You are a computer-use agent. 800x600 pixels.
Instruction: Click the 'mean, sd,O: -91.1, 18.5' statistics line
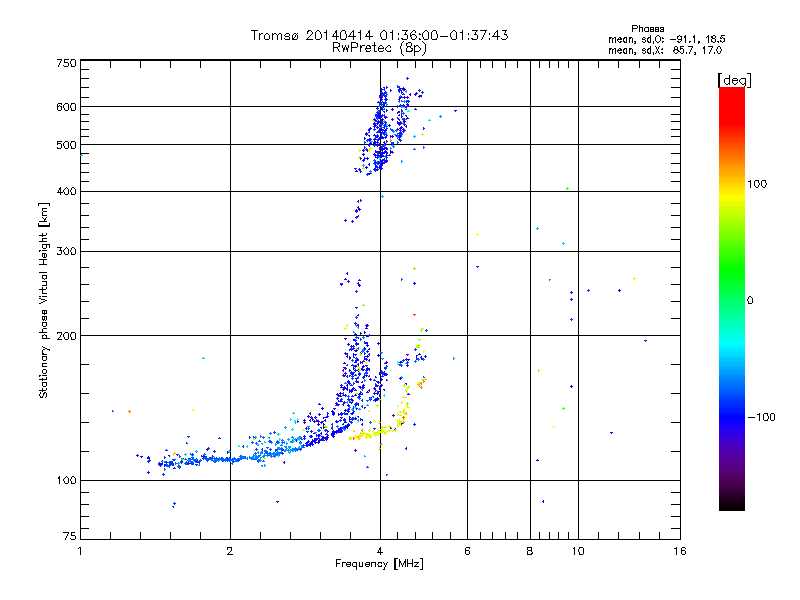coord(666,39)
